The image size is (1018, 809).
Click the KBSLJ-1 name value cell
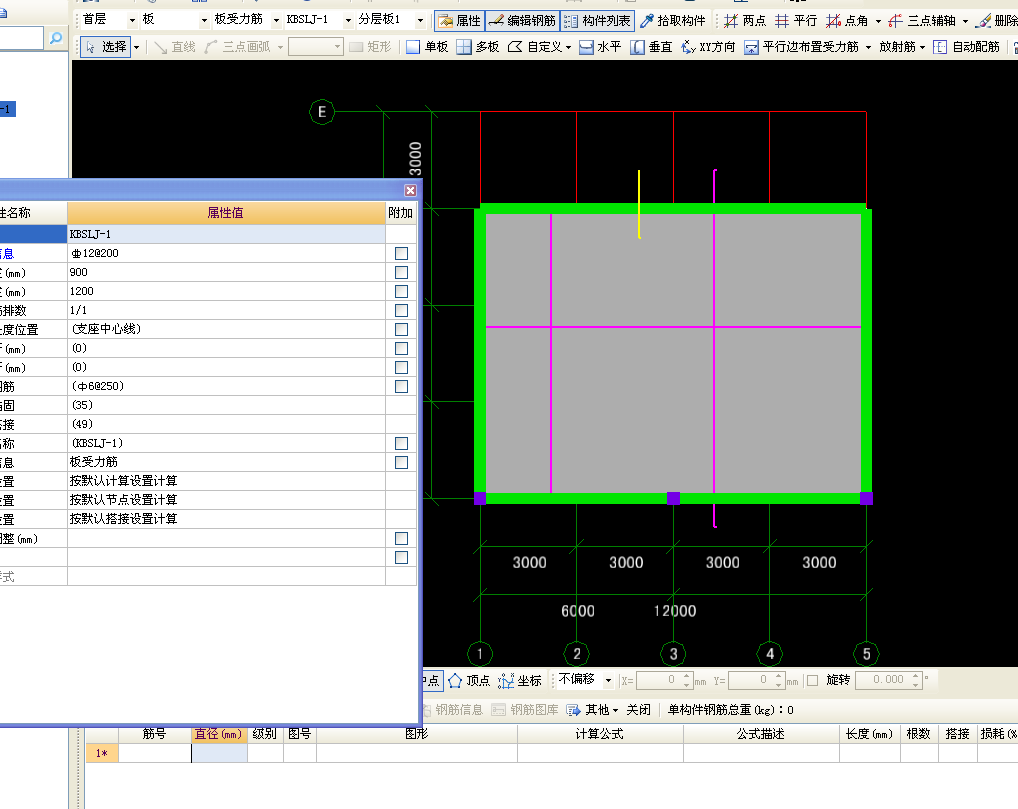(x=226, y=234)
